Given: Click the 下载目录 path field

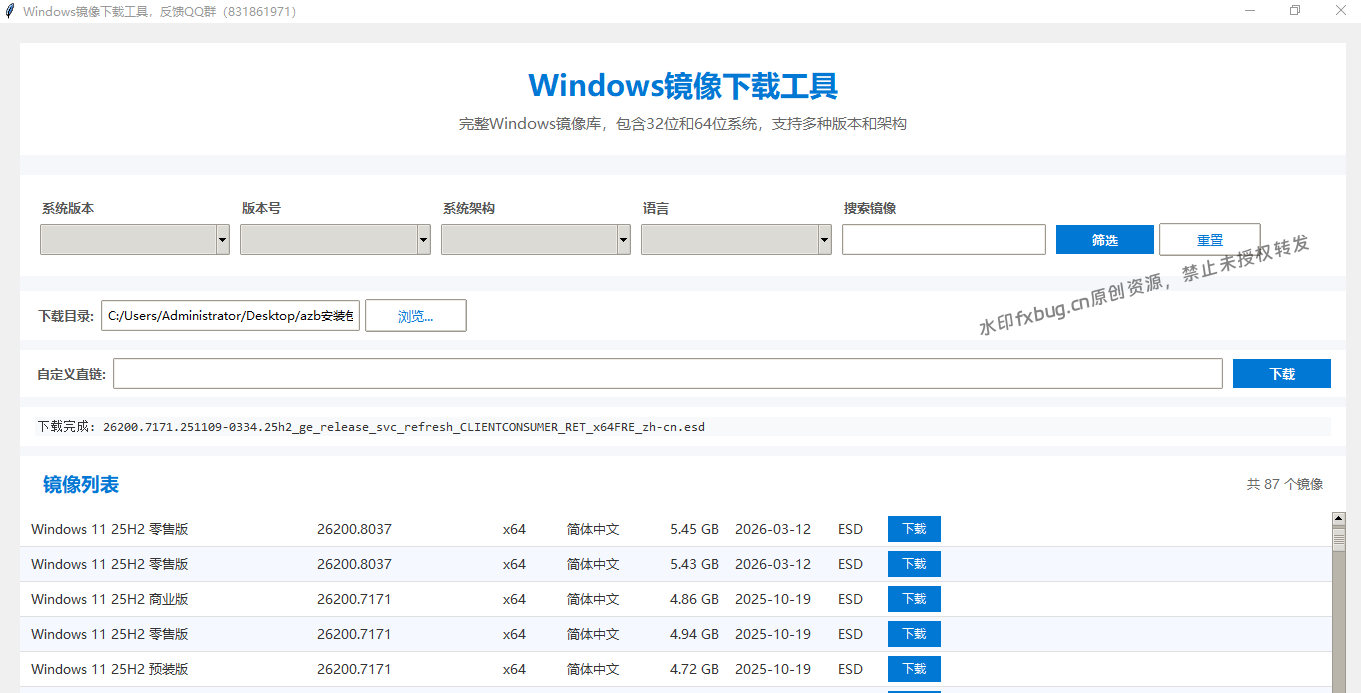Looking at the screenshot, I should [x=230, y=315].
